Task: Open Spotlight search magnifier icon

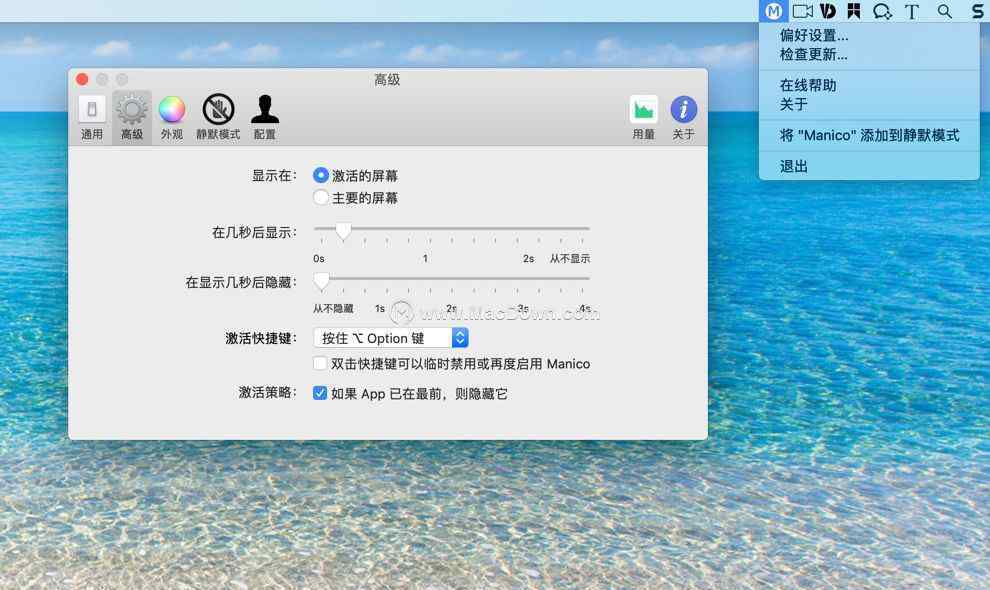Action: [x=945, y=11]
